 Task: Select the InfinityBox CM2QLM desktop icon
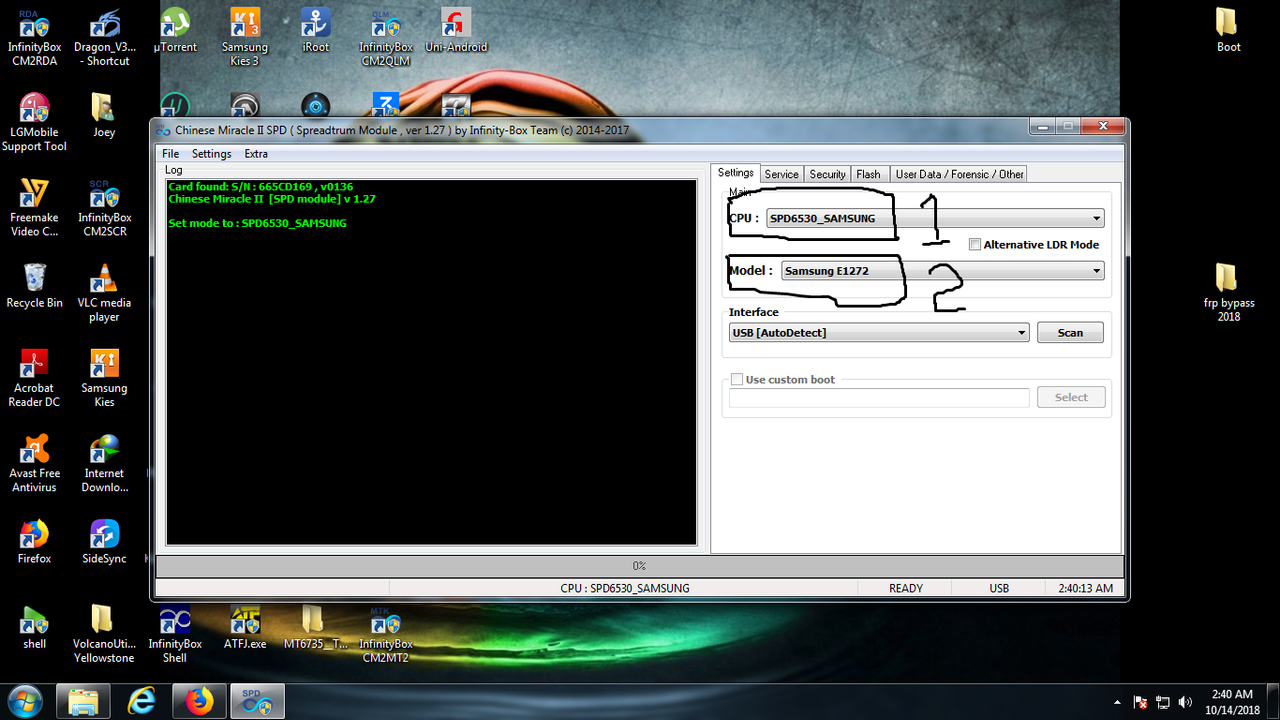386,38
